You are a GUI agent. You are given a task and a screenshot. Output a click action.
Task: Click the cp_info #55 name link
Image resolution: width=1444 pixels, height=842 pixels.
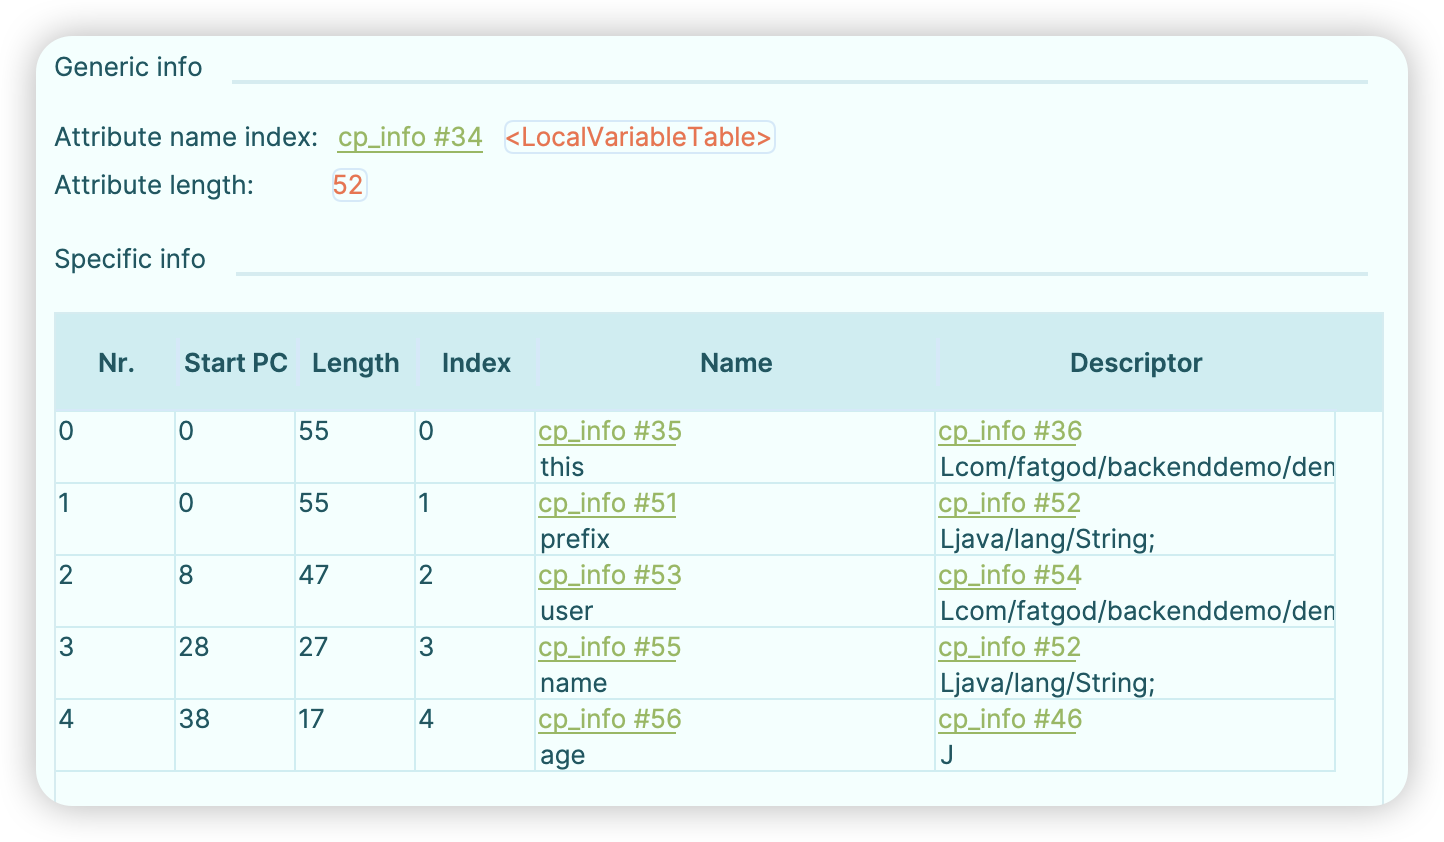[x=609, y=647]
